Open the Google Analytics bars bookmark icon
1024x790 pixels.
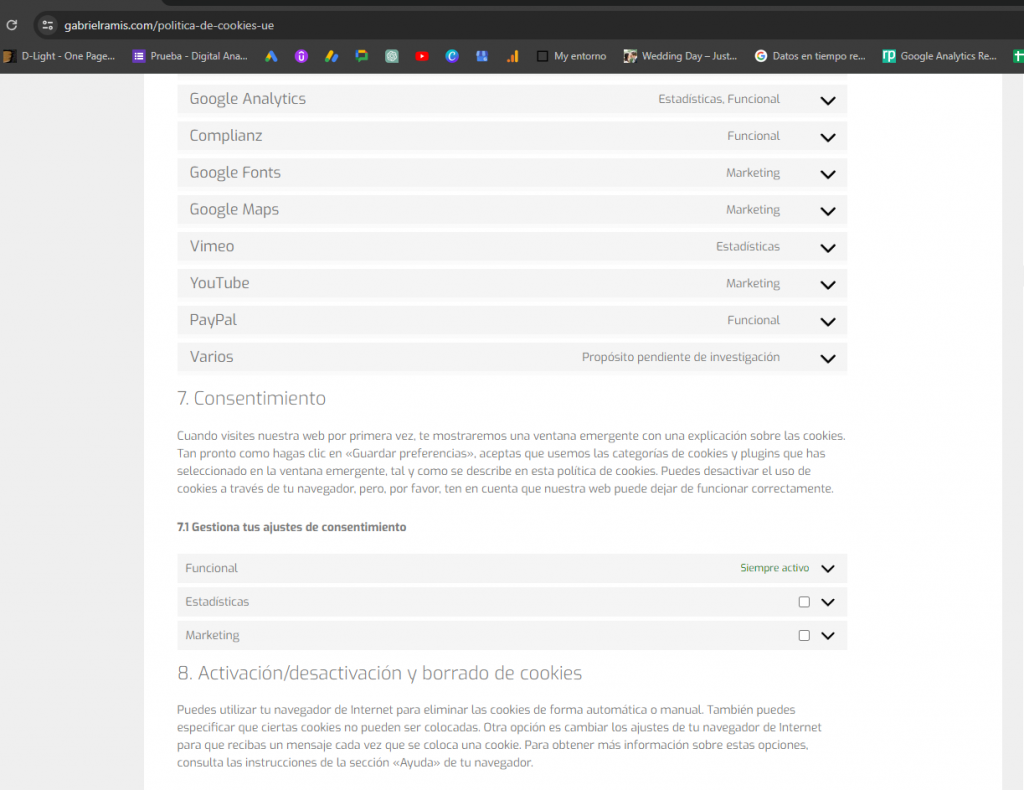tap(512, 57)
